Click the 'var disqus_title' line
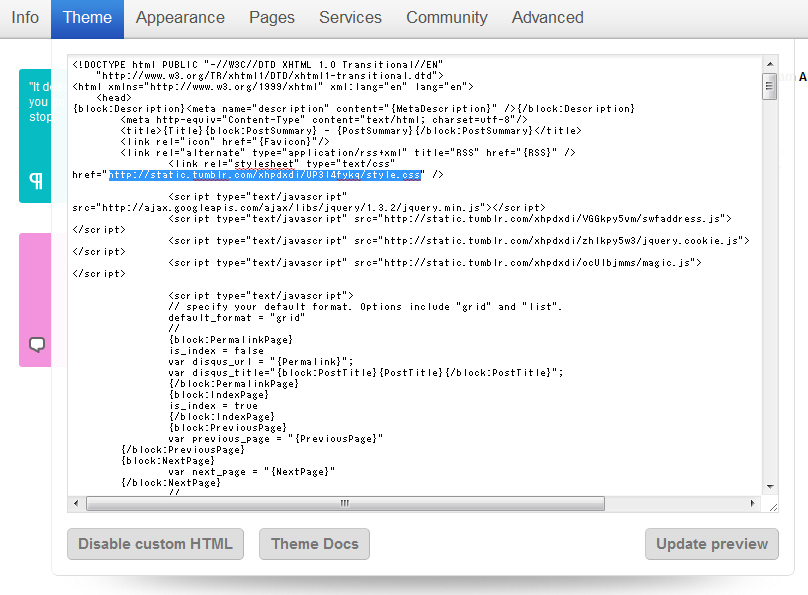The image size is (808, 595). 366,372
